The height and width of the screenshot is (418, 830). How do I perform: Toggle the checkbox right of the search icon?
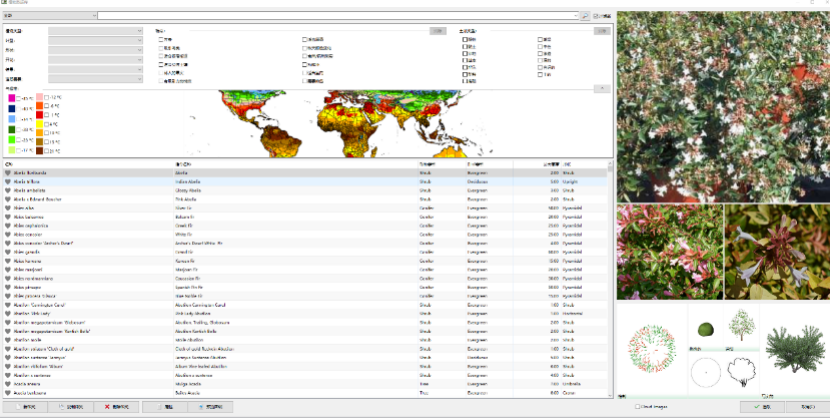[597, 16]
